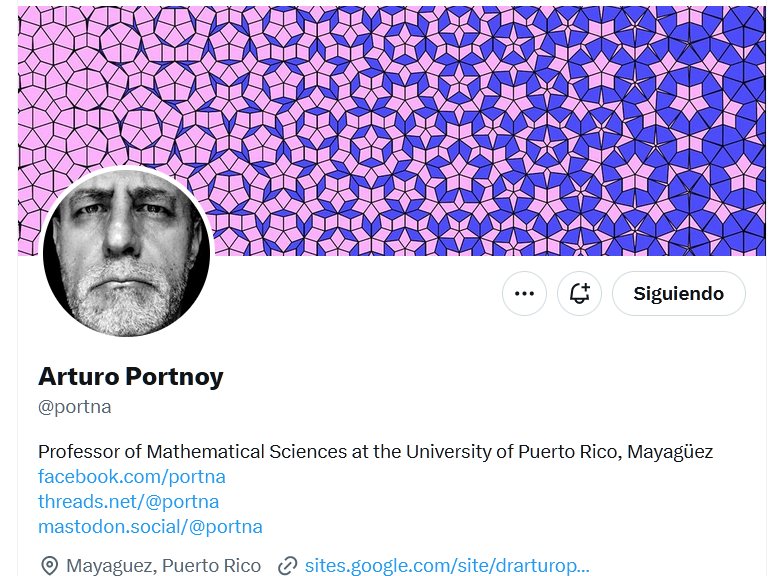Image resolution: width=784 pixels, height=576 pixels.
Task: Click Mathematical Sciences in the bio
Action: point(236,451)
